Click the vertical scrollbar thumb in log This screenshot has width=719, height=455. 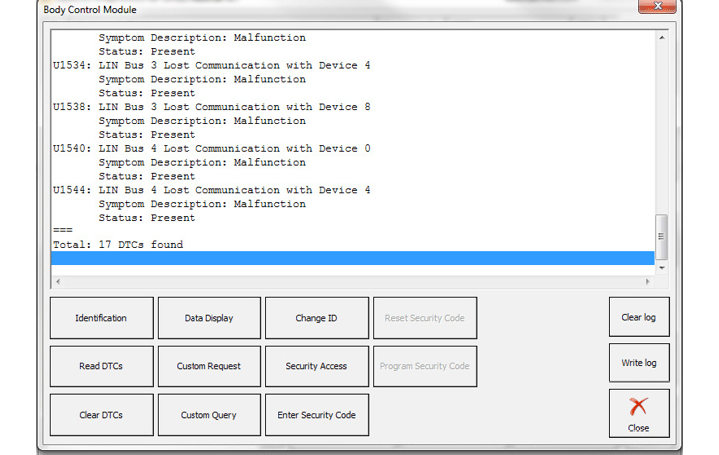(661, 236)
